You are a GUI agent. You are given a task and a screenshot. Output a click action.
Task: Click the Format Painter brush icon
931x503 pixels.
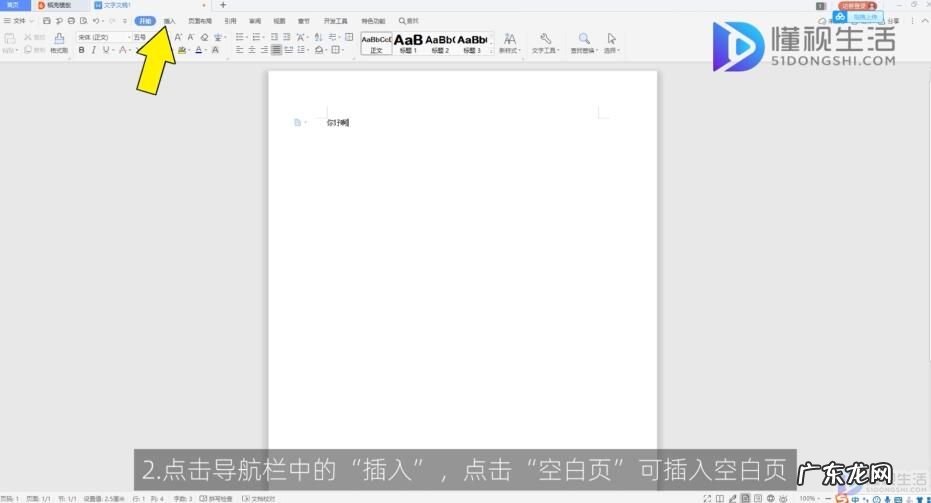[59, 39]
